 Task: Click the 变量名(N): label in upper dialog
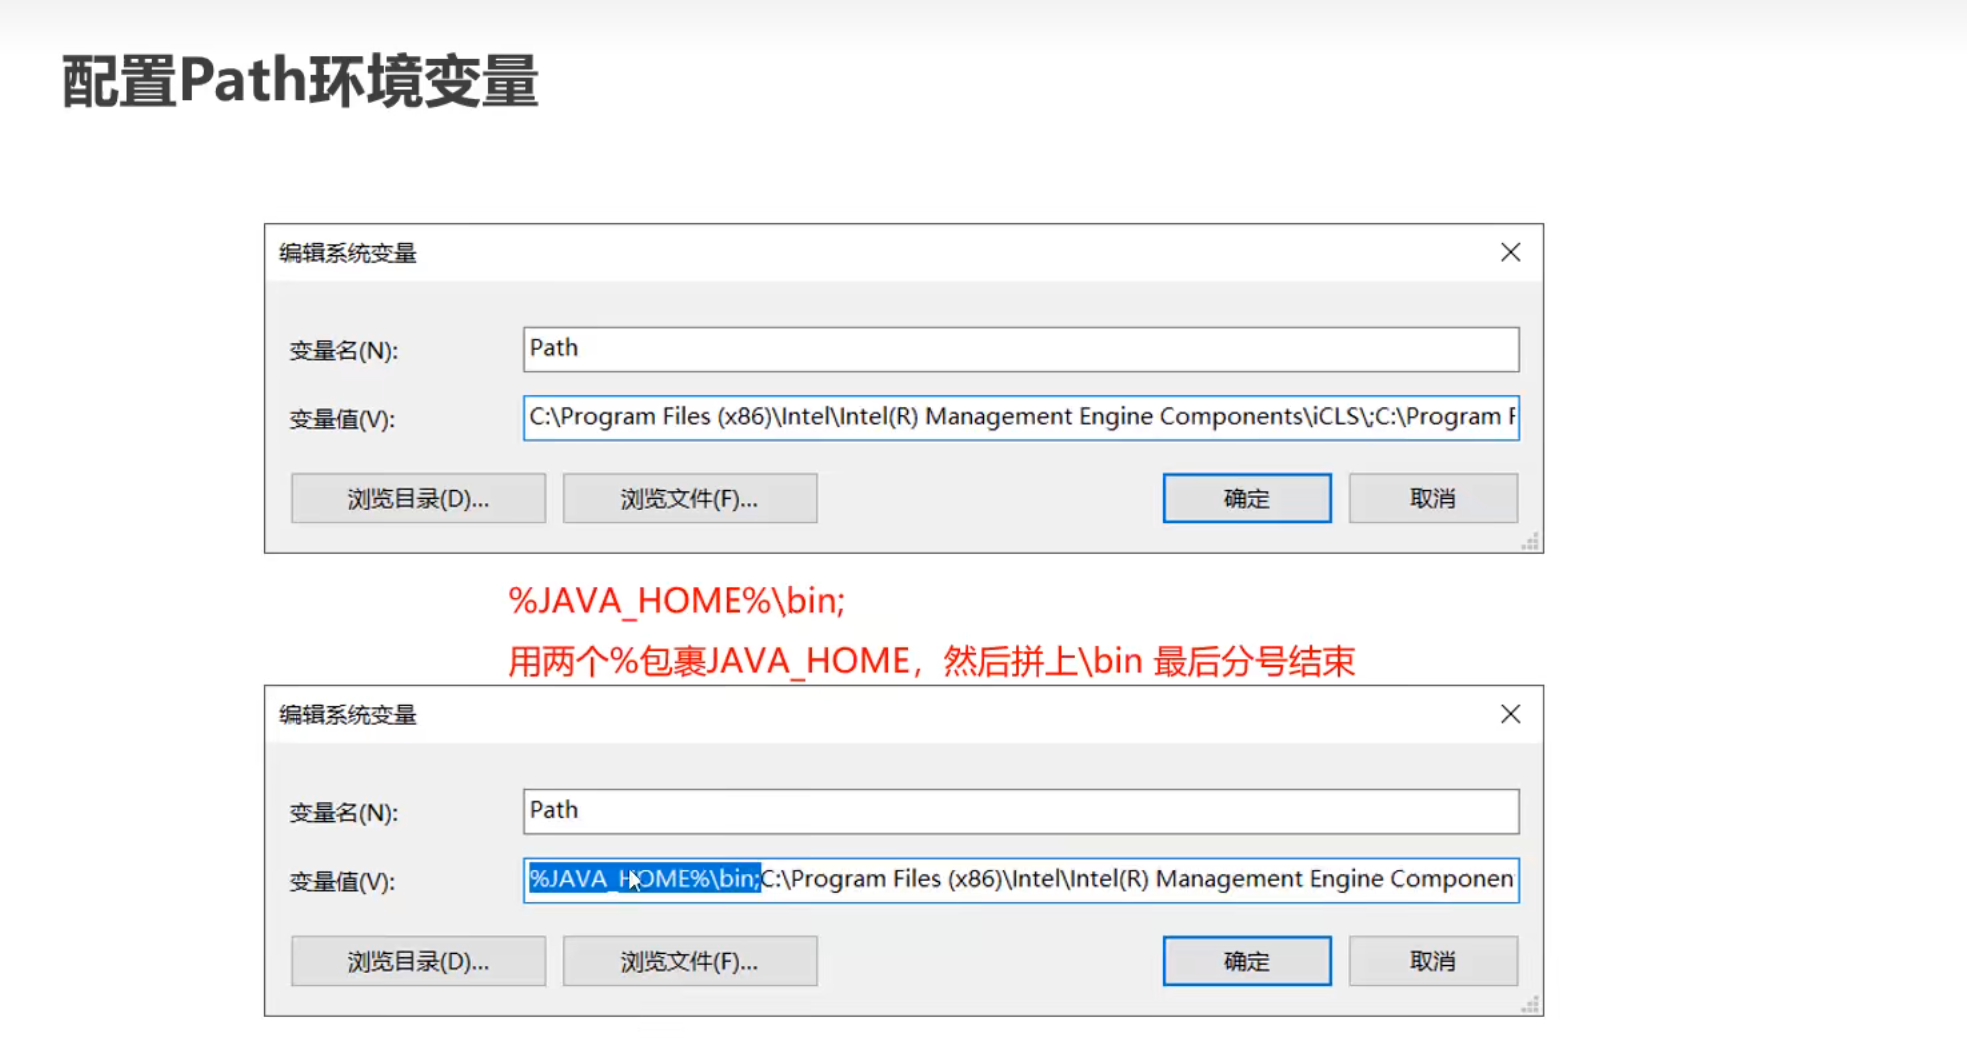click(x=343, y=351)
